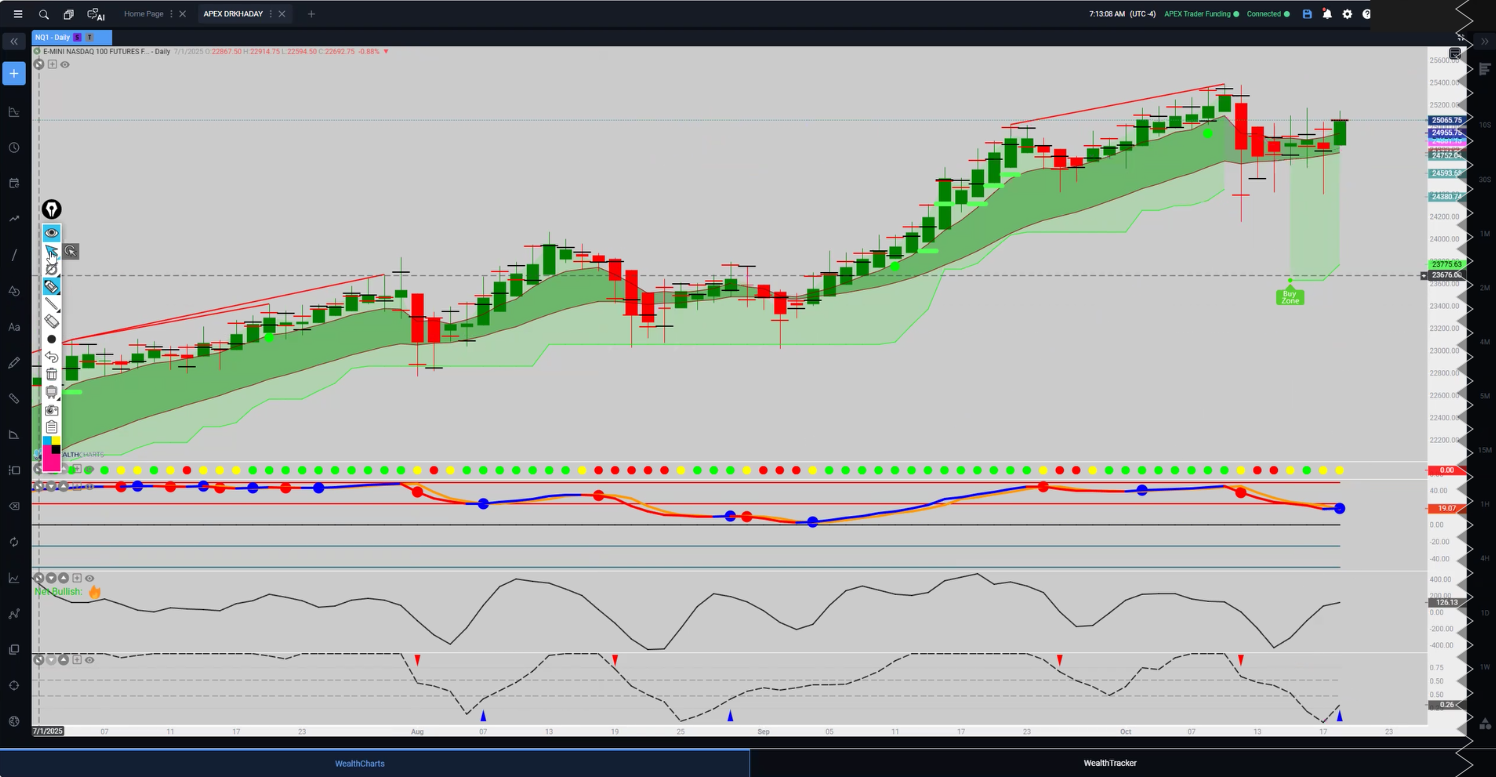The height and width of the screenshot is (777, 1496).
Task: Open the APEX DRKHADAY tab options menu
Action: tap(271, 14)
